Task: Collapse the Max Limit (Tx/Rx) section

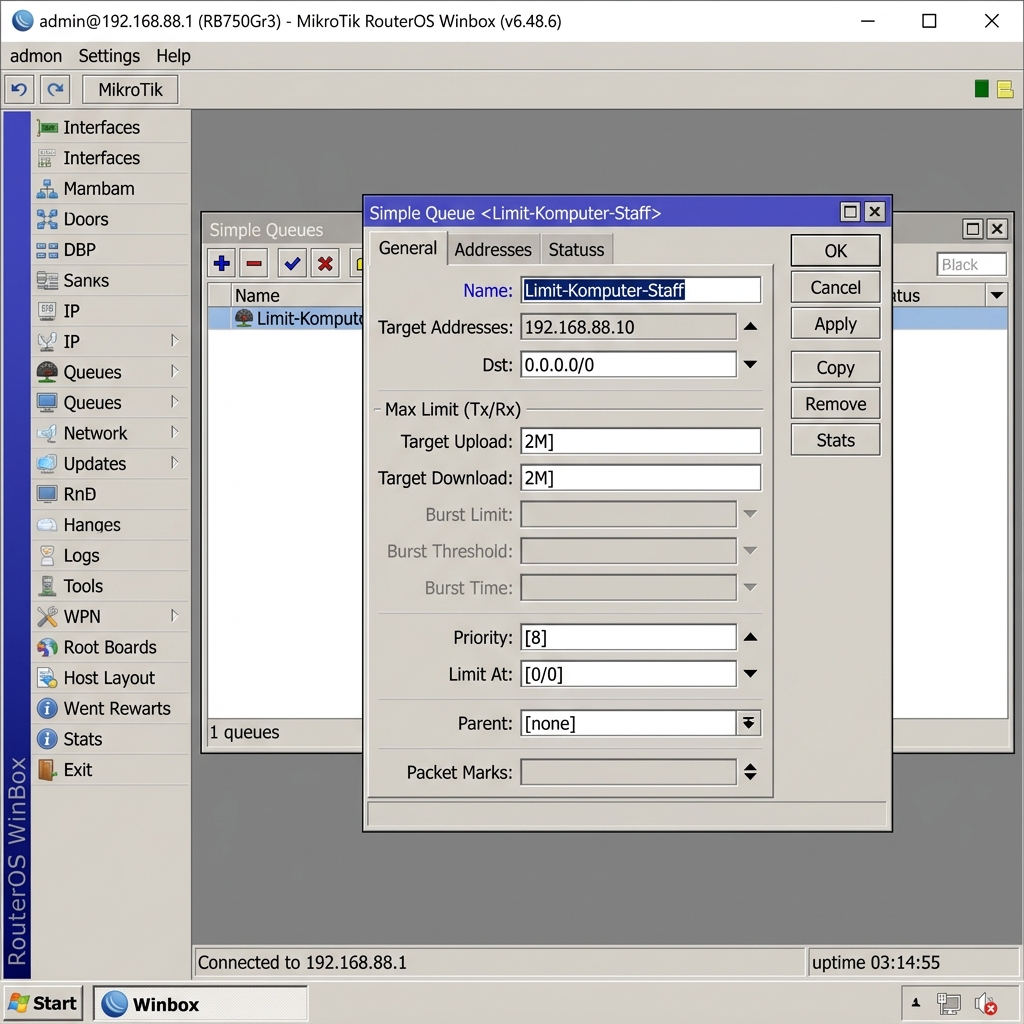Action: 377,410
